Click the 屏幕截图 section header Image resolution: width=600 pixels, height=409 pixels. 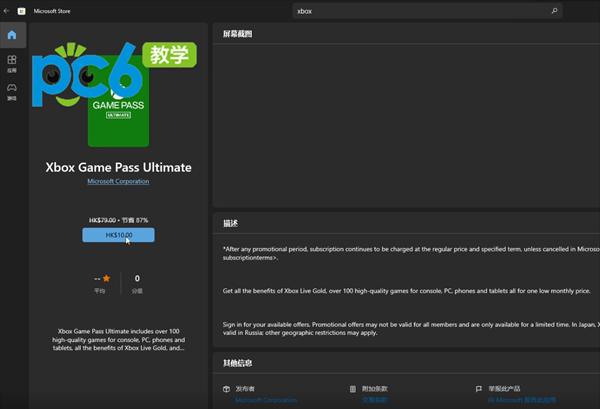(x=238, y=34)
